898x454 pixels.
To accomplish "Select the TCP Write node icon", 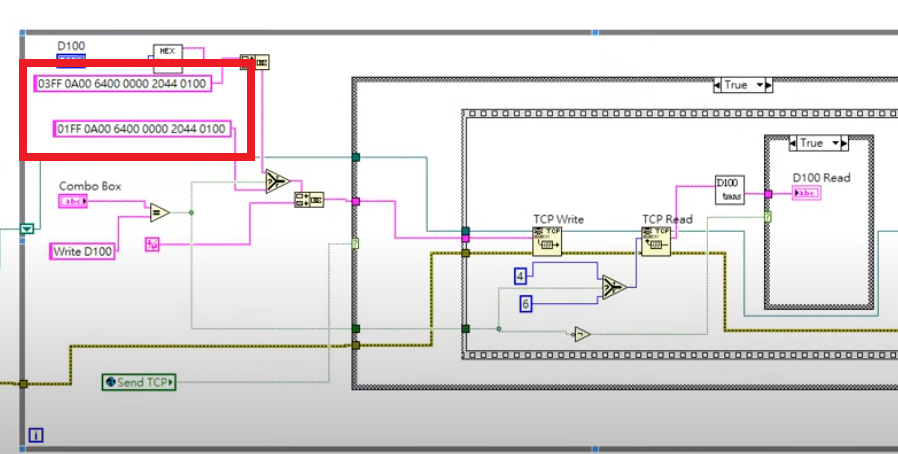I will [x=546, y=241].
